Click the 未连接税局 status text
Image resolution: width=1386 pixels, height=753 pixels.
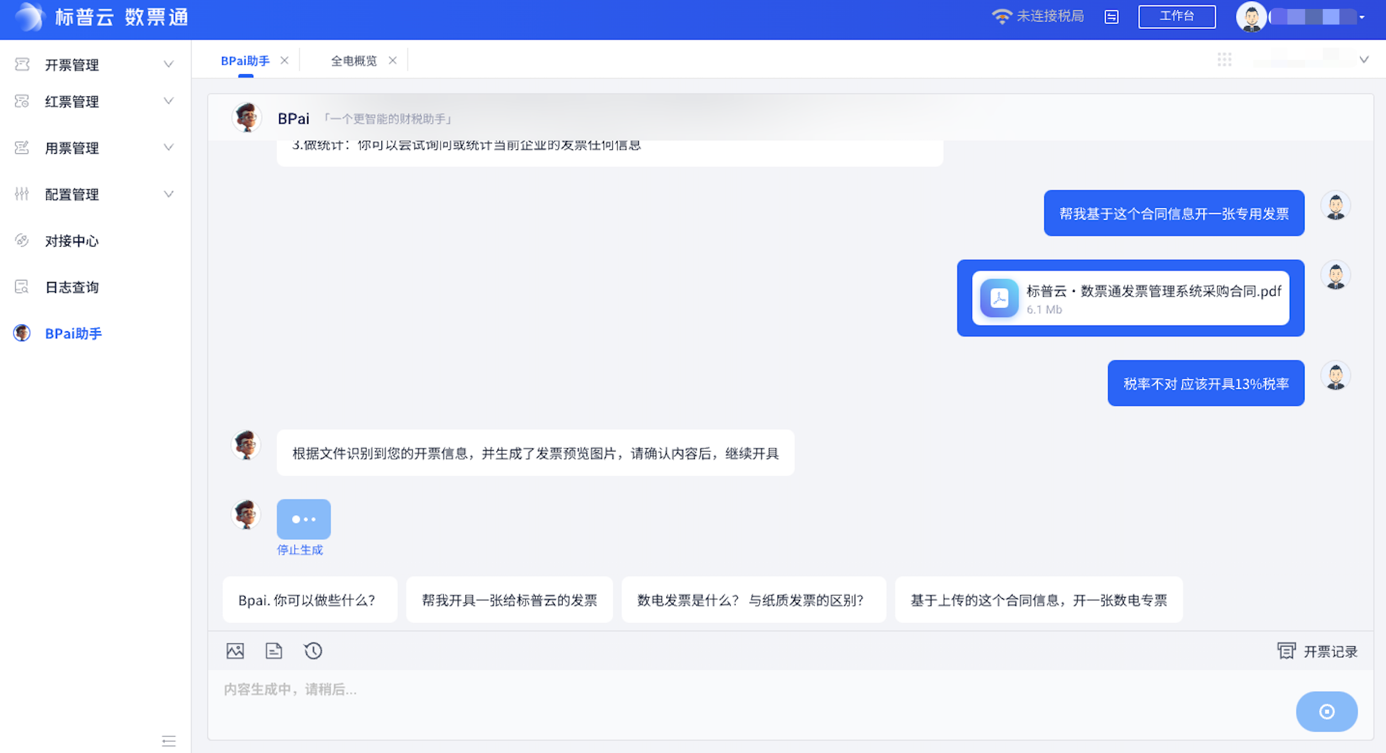(x=1050, y=17)
